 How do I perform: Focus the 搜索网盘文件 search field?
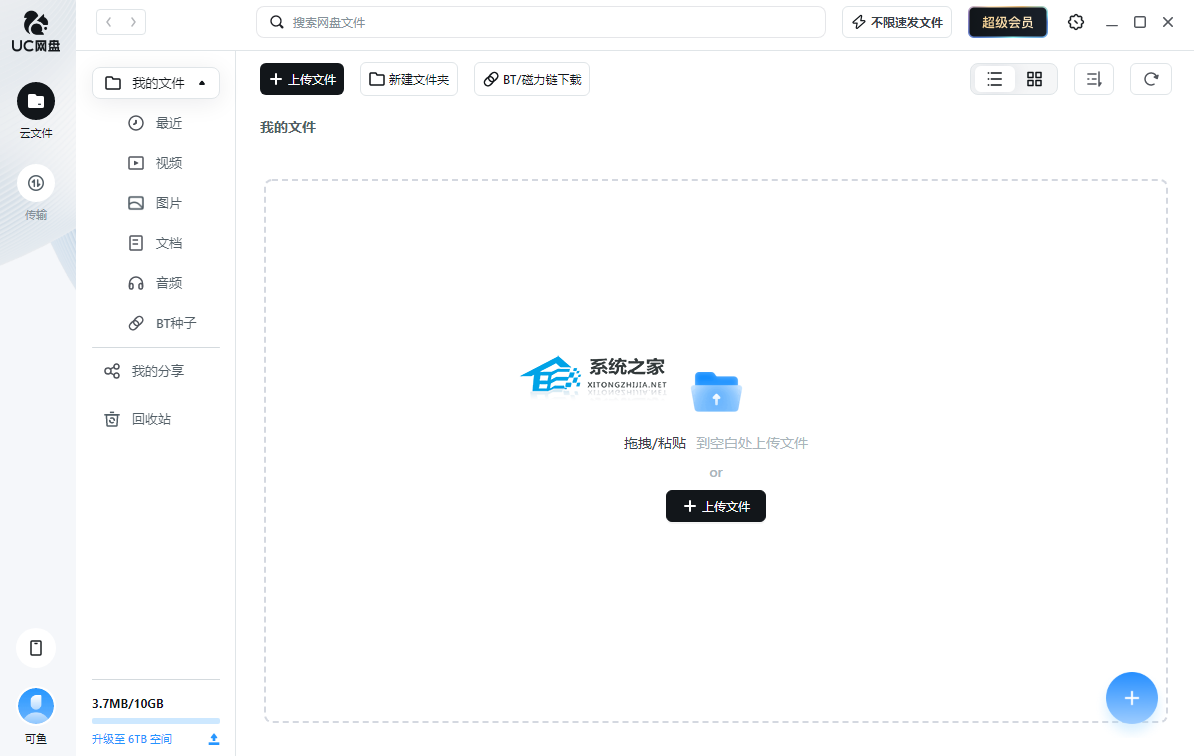point(541,22)
